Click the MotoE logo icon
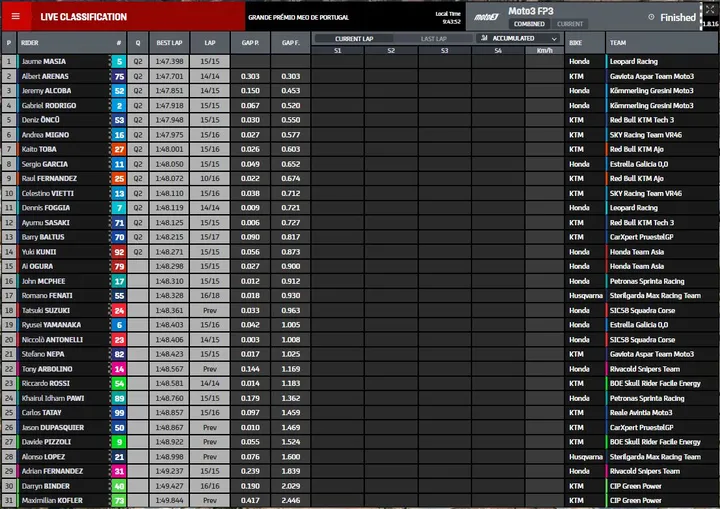The height and width of the screenshot is (509, 720). pyautogui.click(x=486, y=17)
